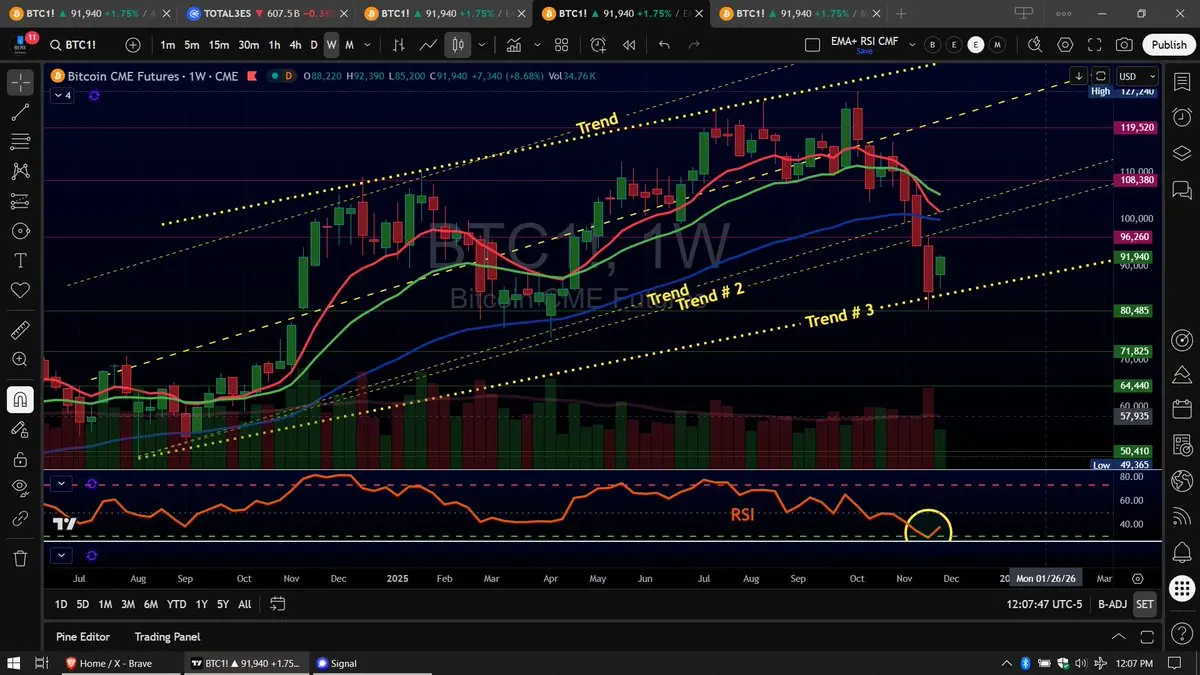The width and height of the screenshot is (1200, 675).
Task: Select the YTD date range
Action: pyautogui.click(x=176, y=604)
